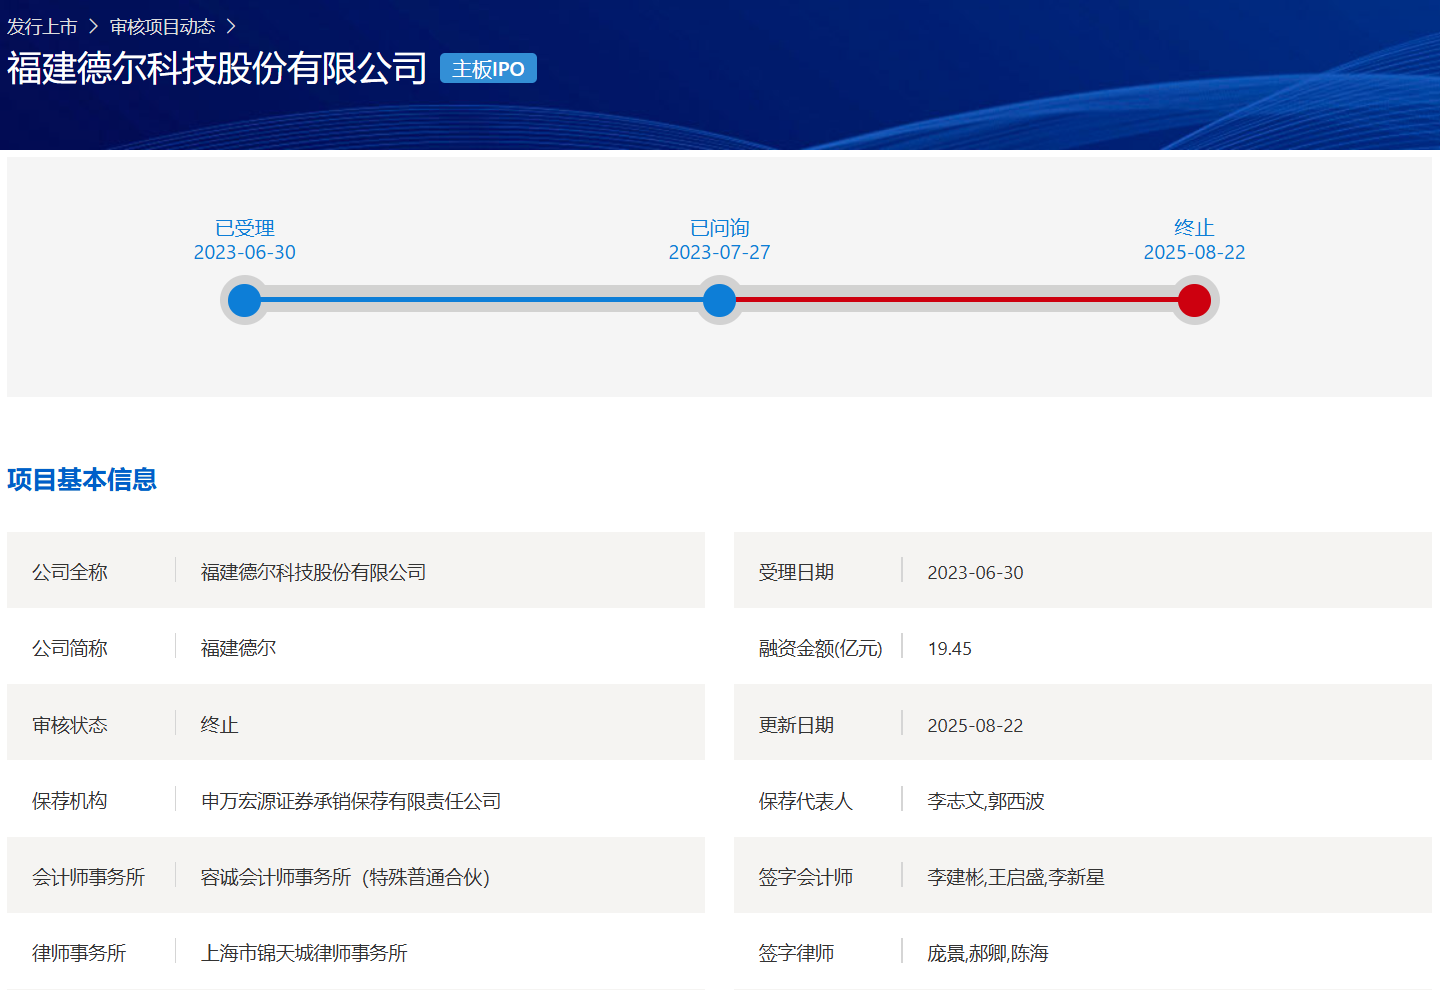Select the 主板IPO badge

click(x=488, y=68)
